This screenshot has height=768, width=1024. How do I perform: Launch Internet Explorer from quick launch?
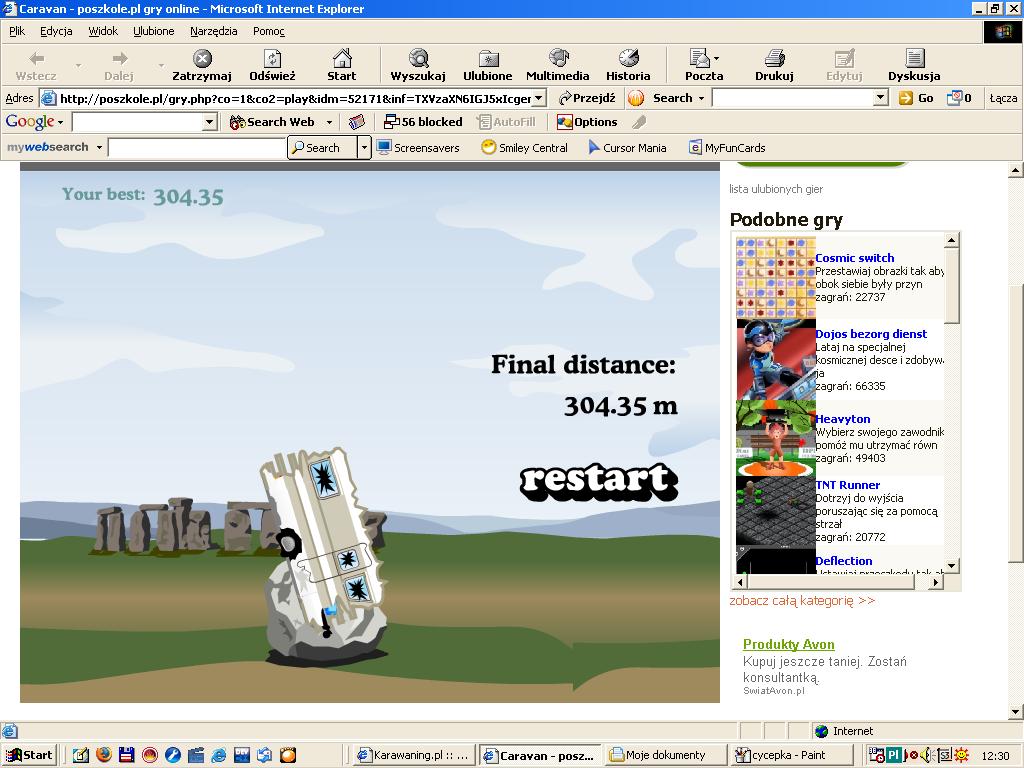[x=219, y=755]
